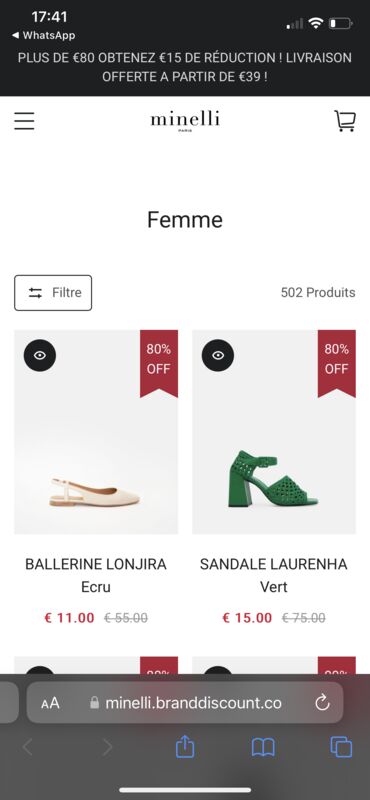Select the BALLERINE LONJIRA product title

(x=96, y=564)
